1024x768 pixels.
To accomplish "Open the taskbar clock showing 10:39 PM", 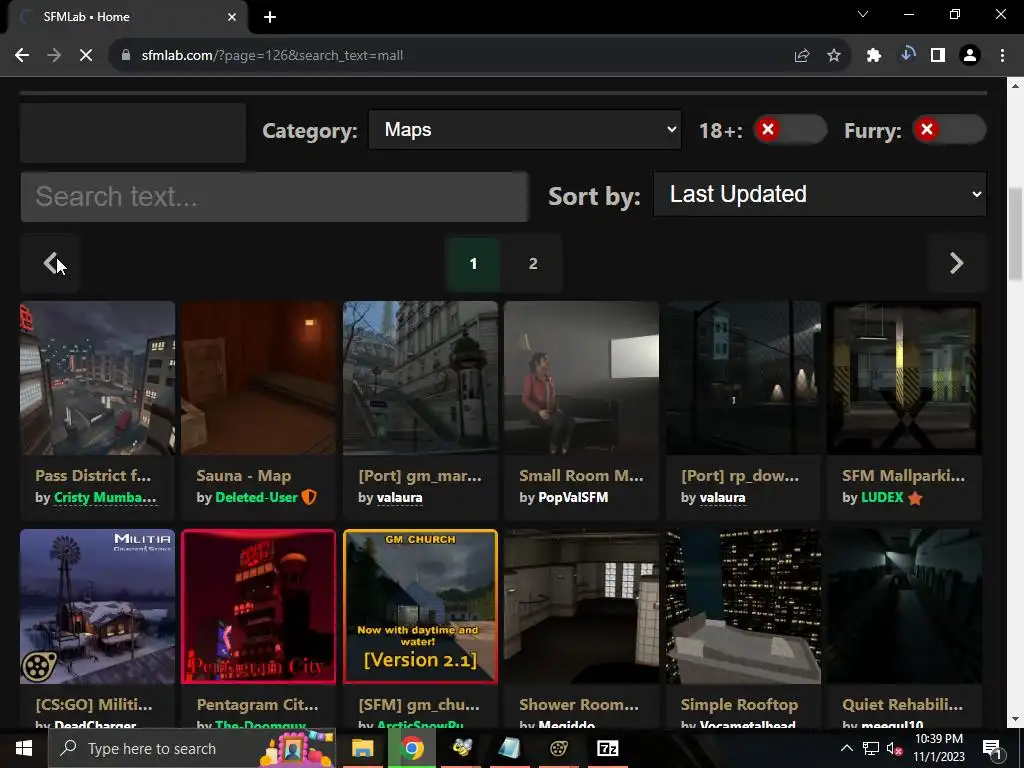I will (938, 748).
